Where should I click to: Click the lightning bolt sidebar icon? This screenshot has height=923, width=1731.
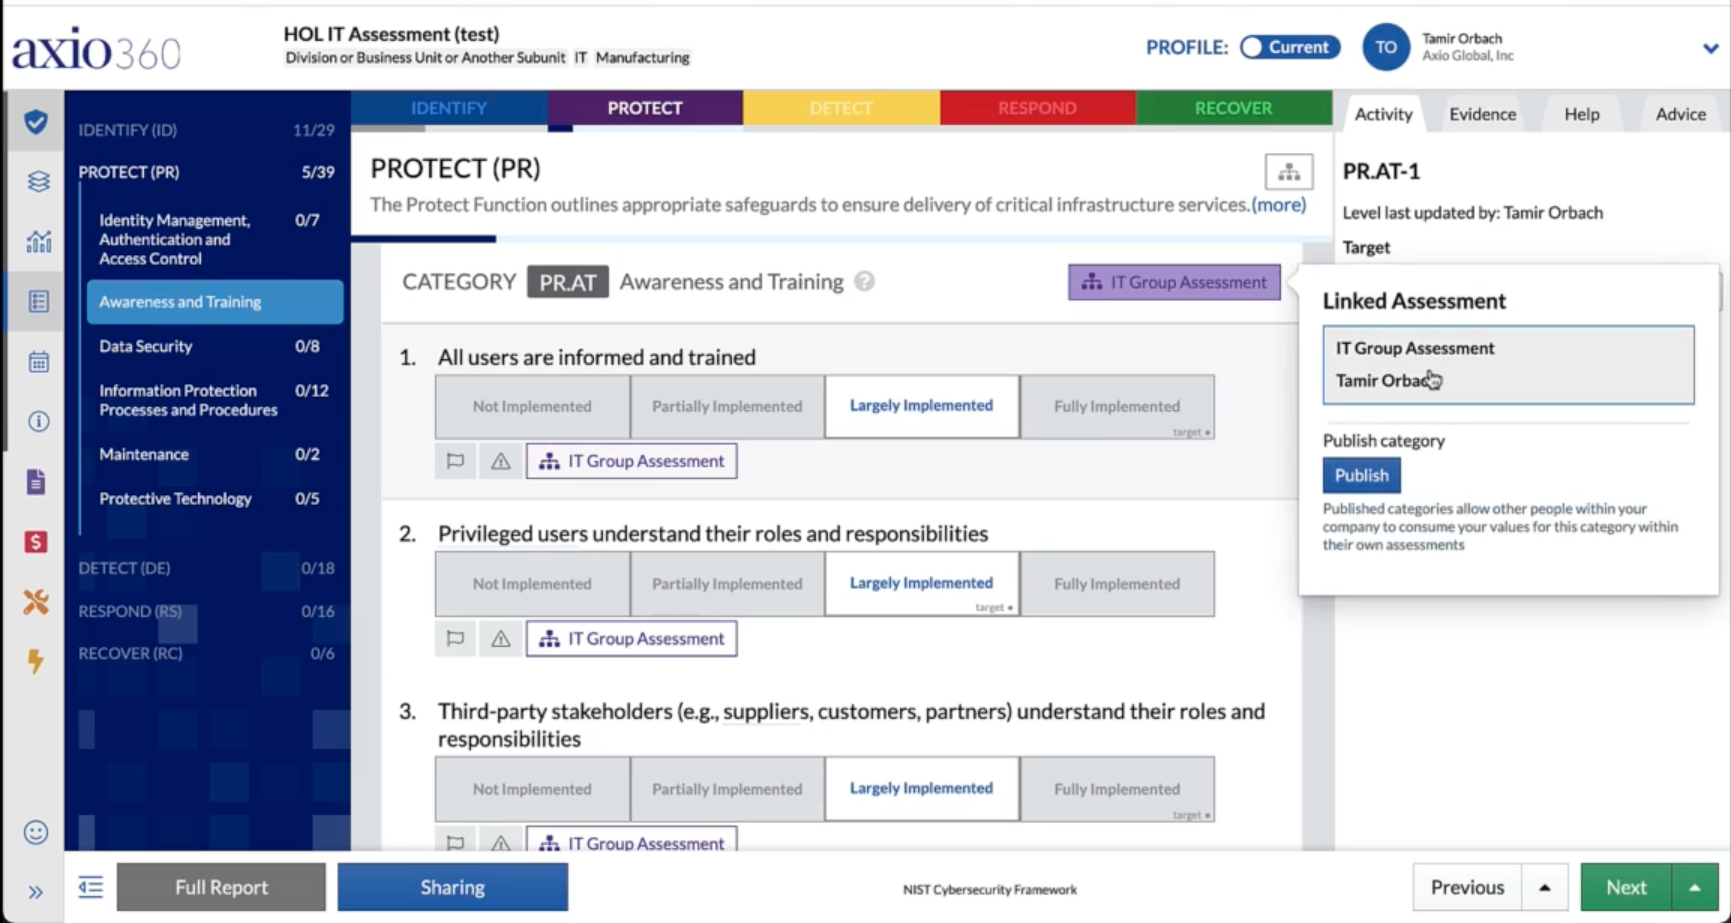36,661
